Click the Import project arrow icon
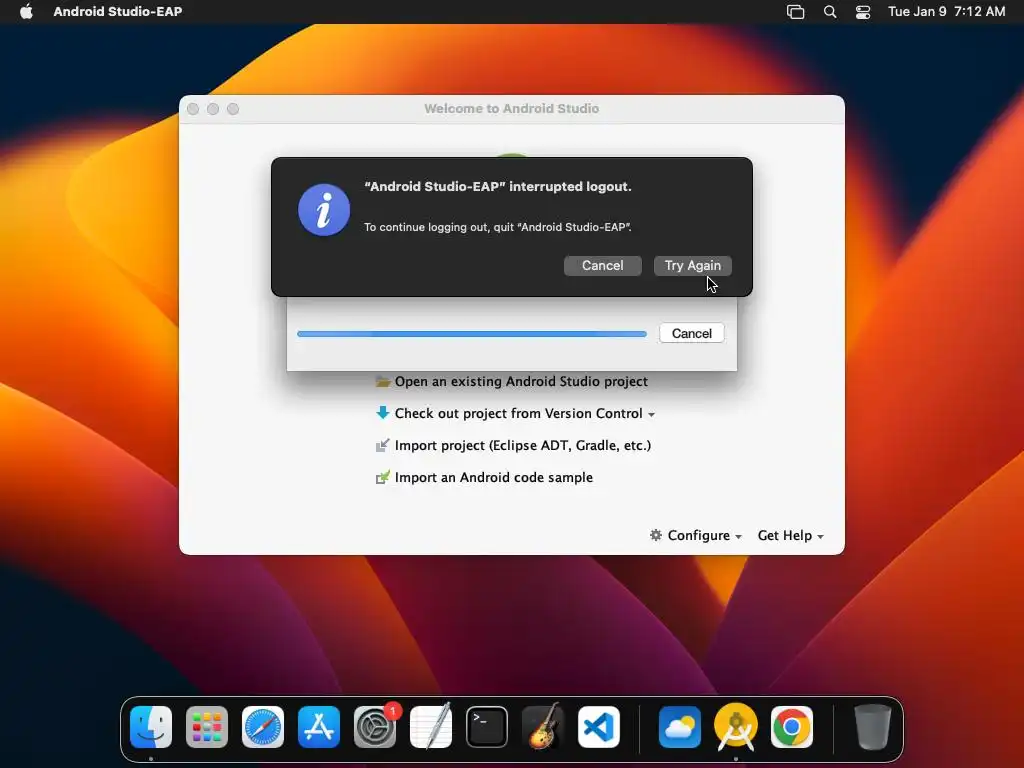 tap(383, 445)
